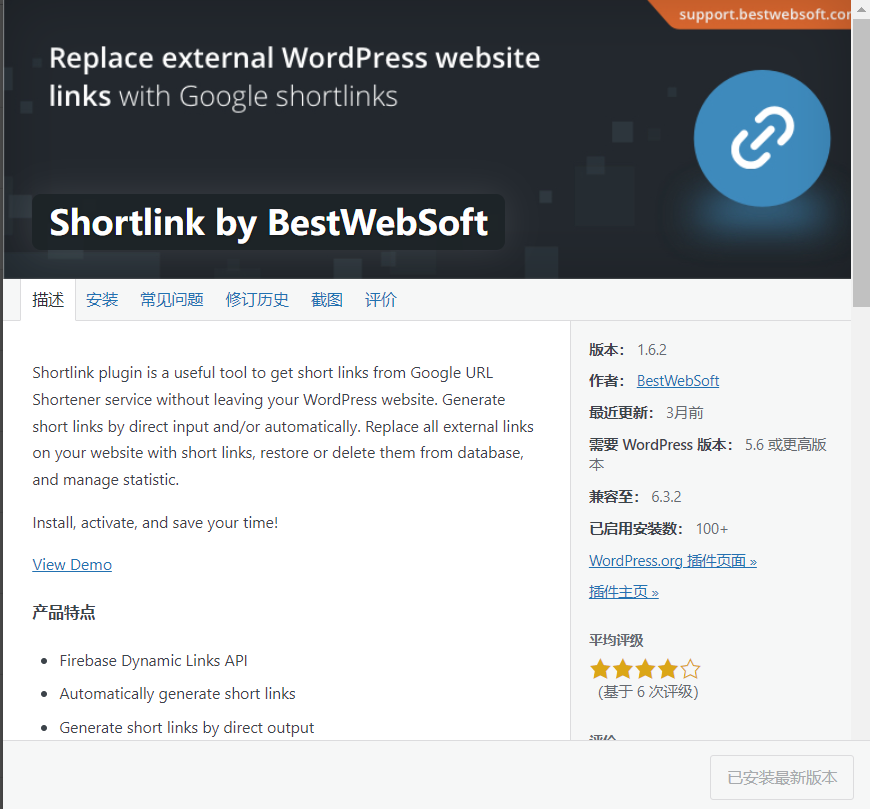870x809 pixels.
Task: Switch to the 安装 tab
Action: (102, 300)
